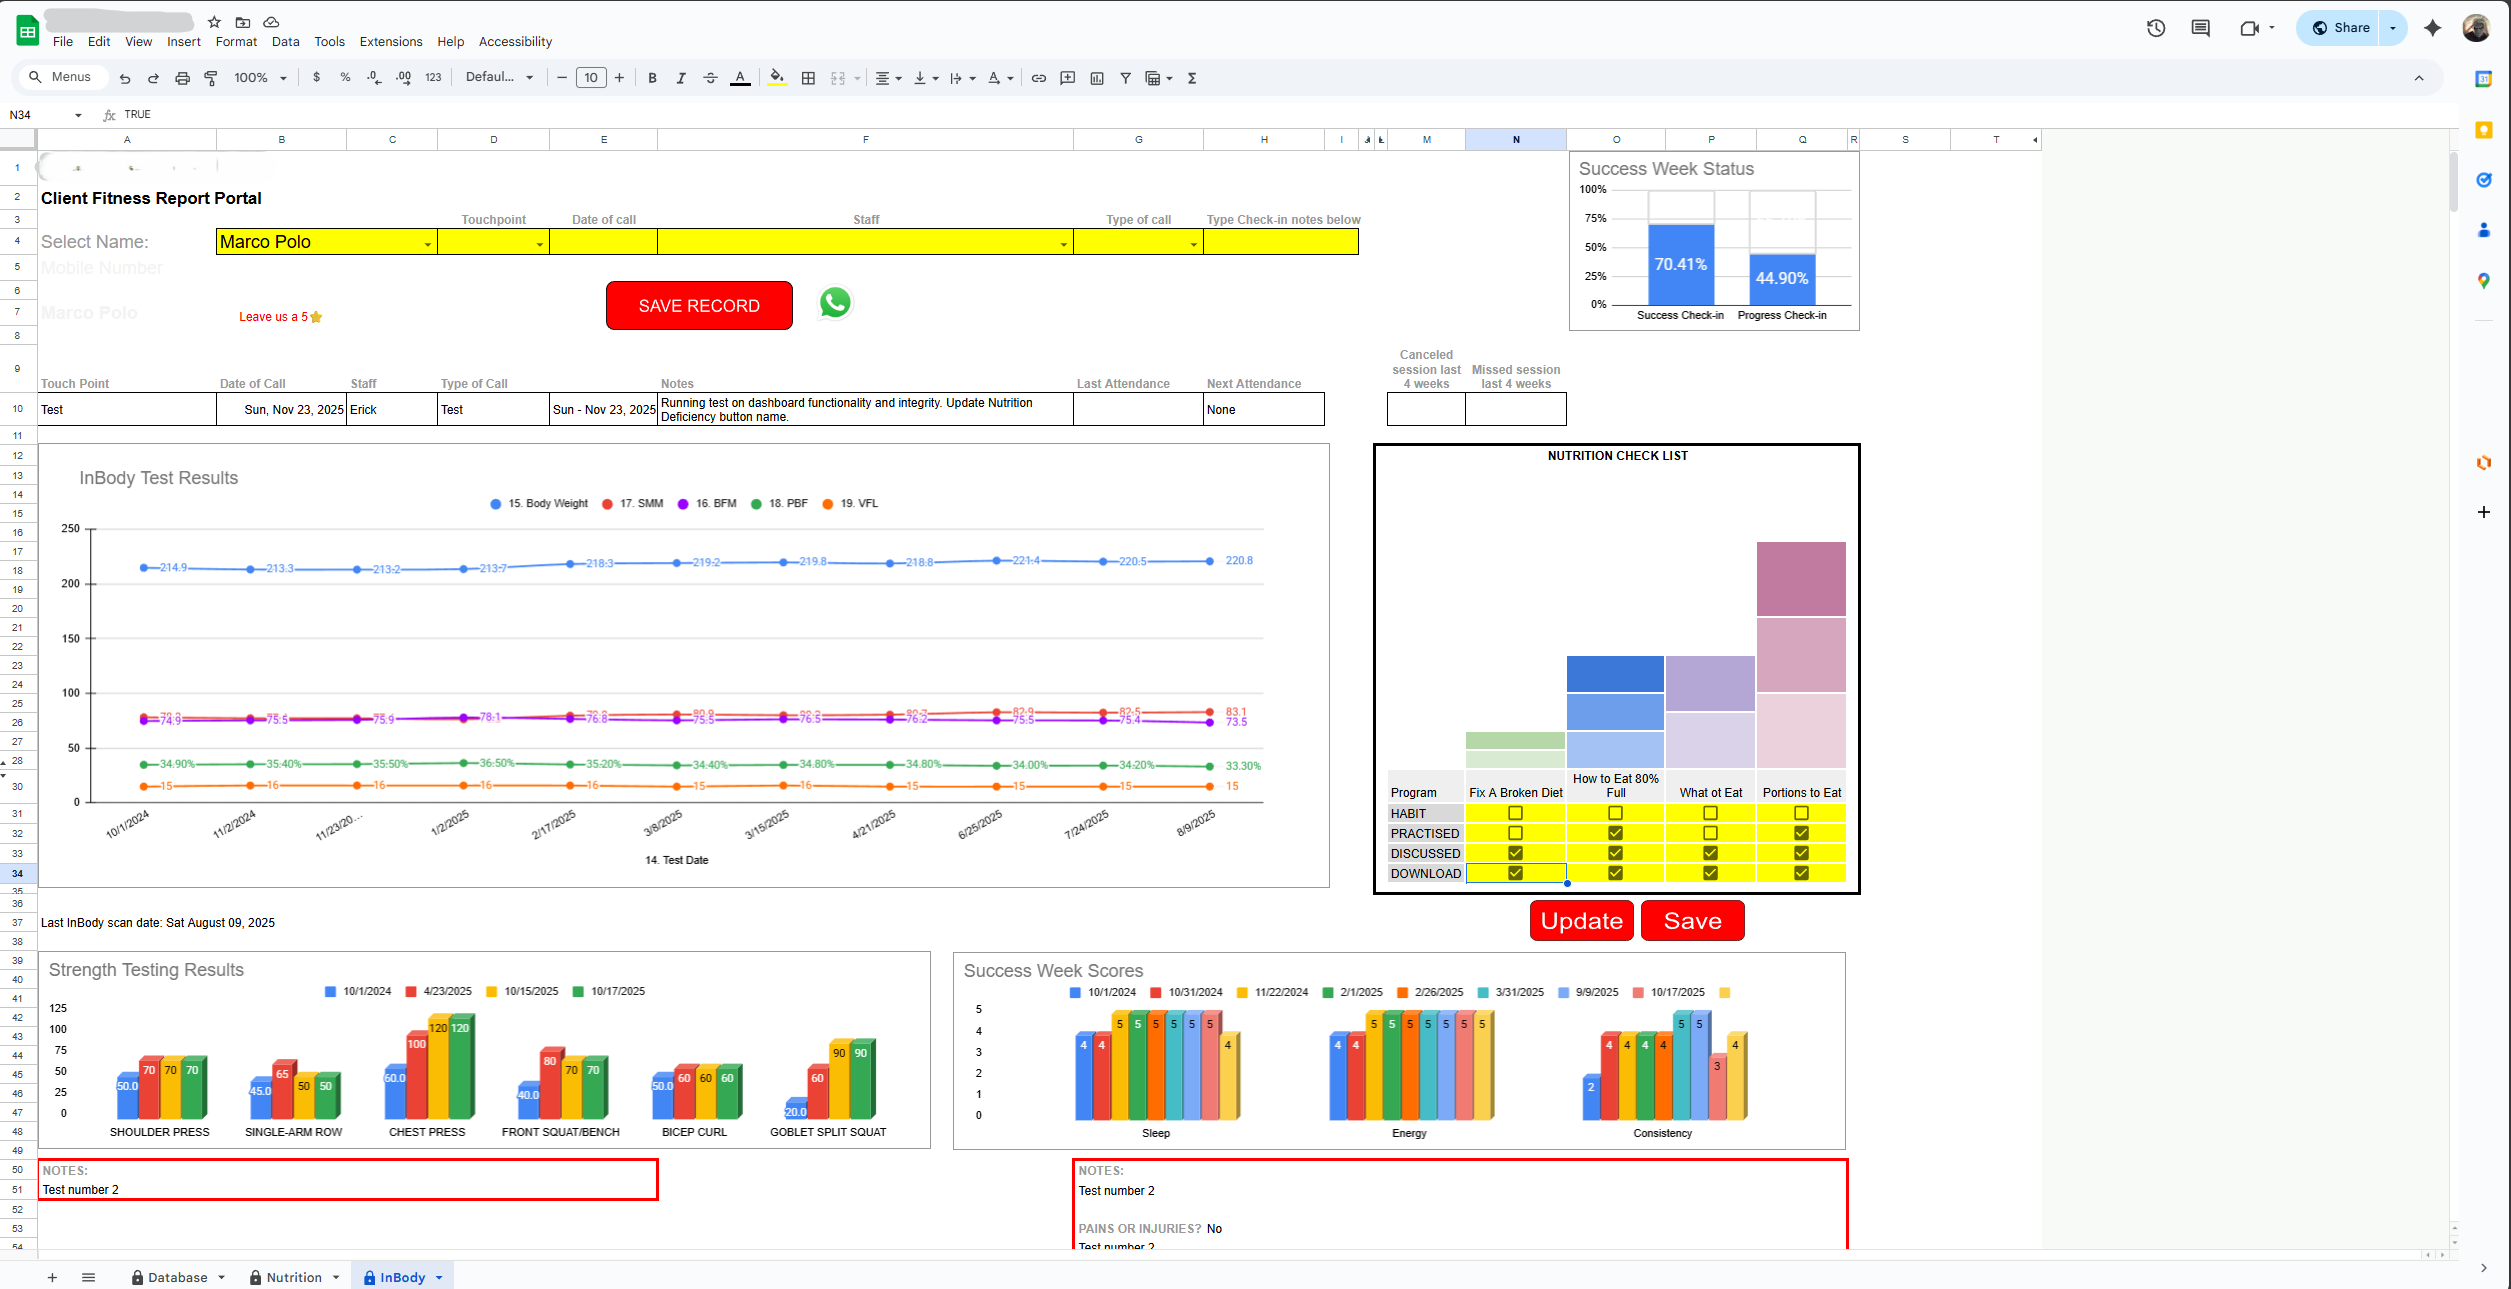Click the green WhatsApp icon

pos(835,302)
